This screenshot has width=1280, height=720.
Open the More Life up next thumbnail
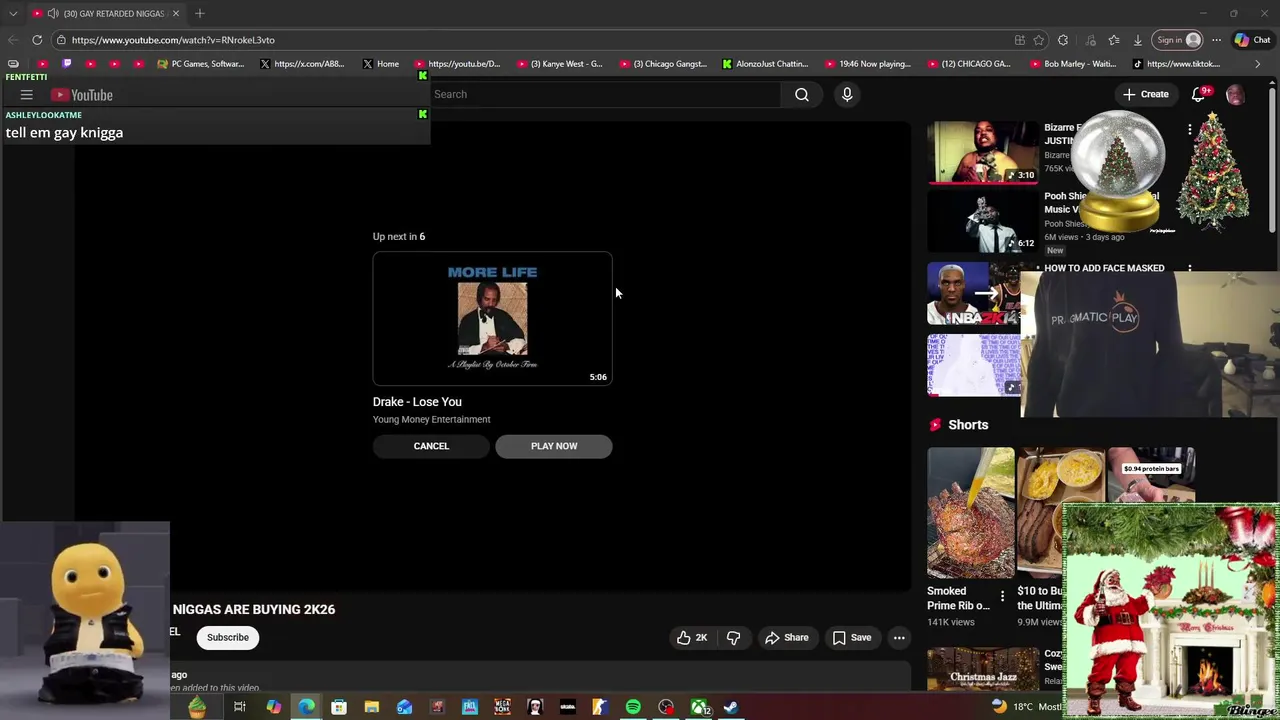(x=492, y=318)
